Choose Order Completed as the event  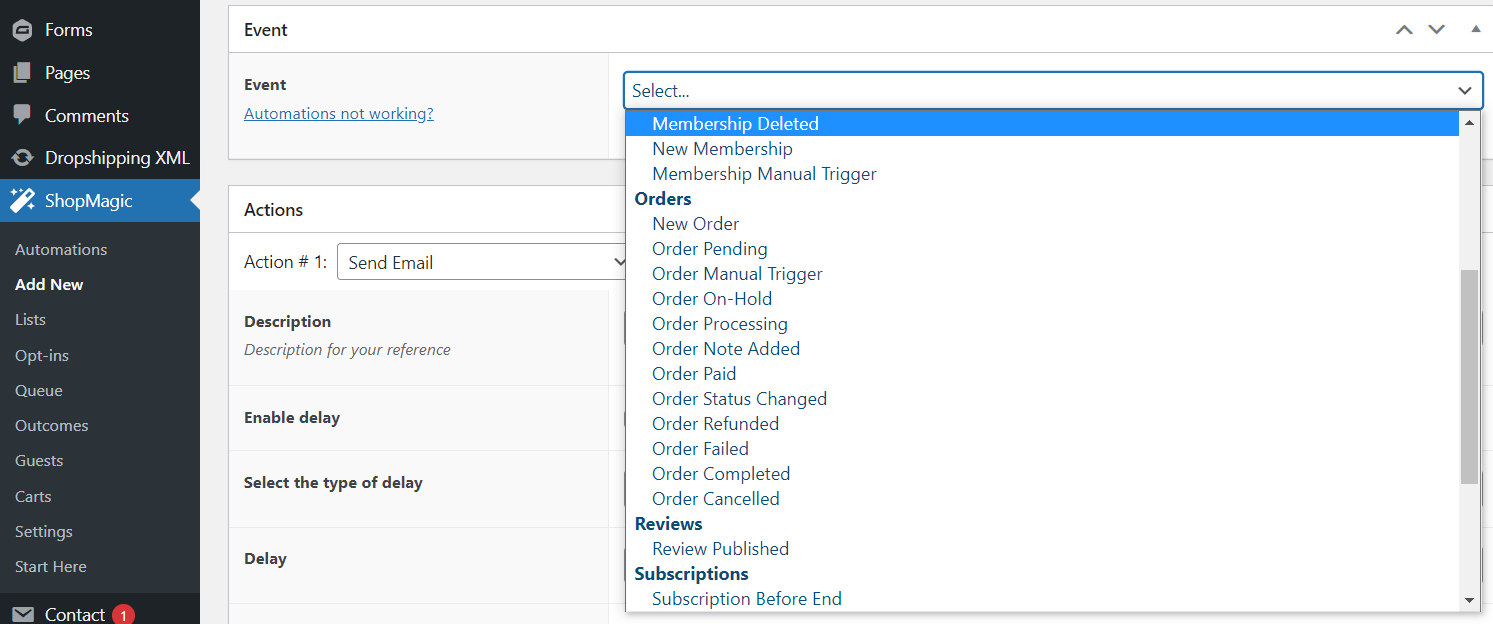click(720, 473)
